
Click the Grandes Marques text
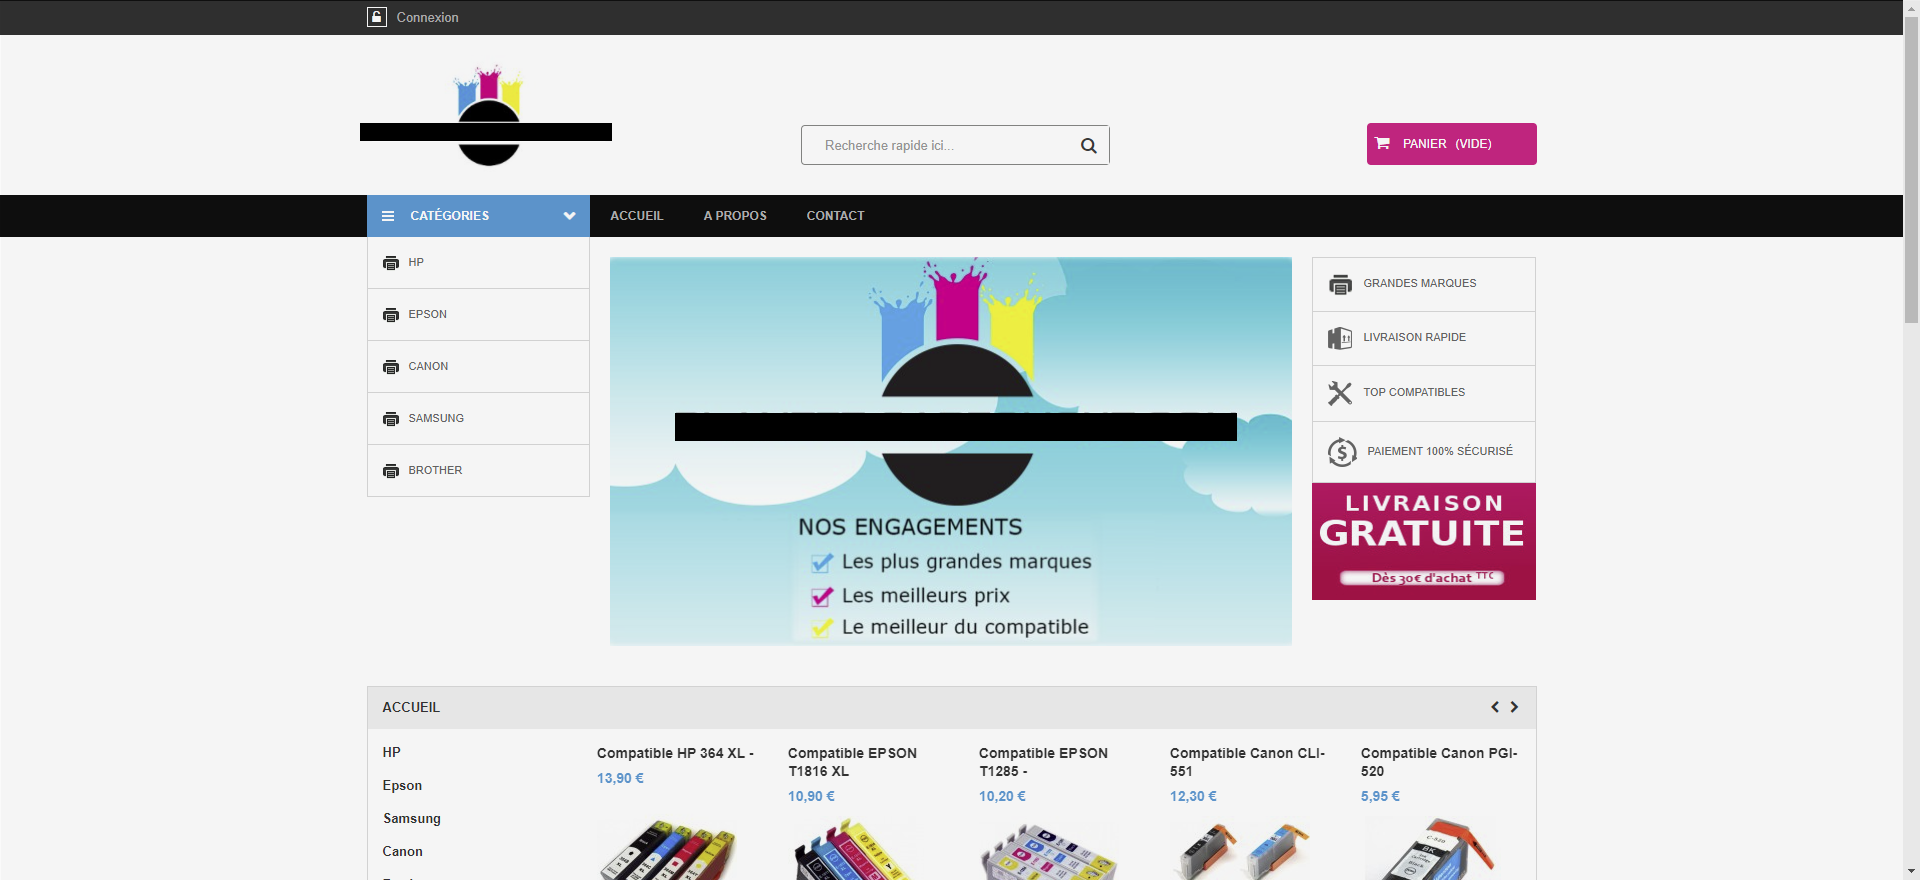tap(1419, 283)
